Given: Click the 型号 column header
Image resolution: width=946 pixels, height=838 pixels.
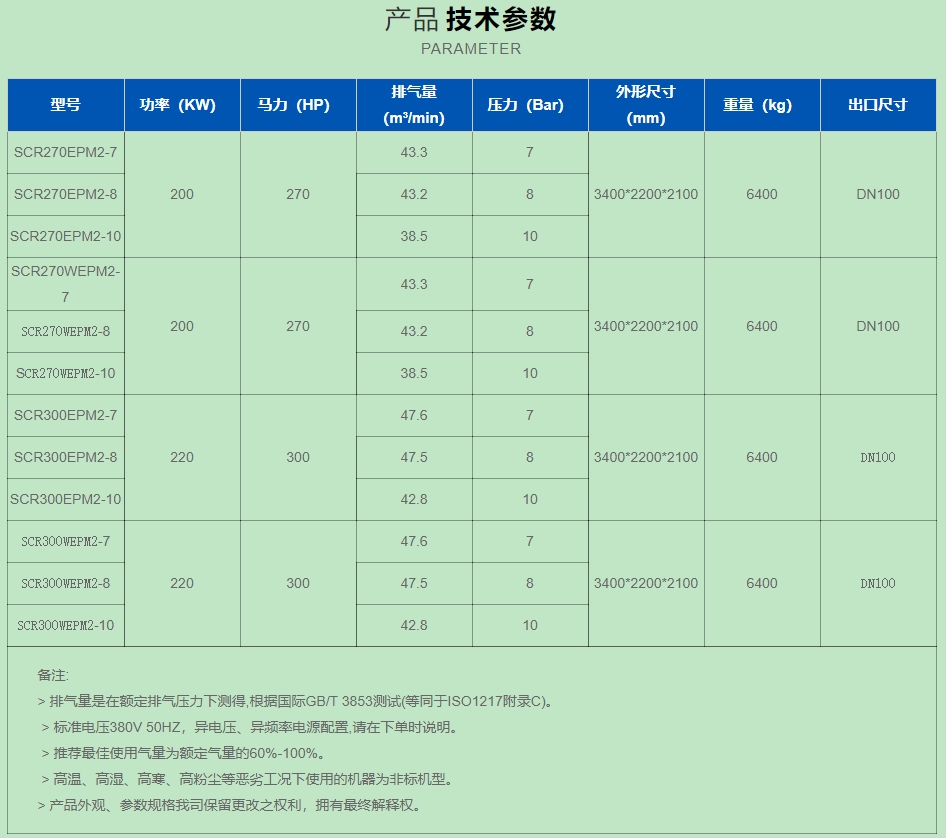Looking at the screenshot, I should (64, 104).
